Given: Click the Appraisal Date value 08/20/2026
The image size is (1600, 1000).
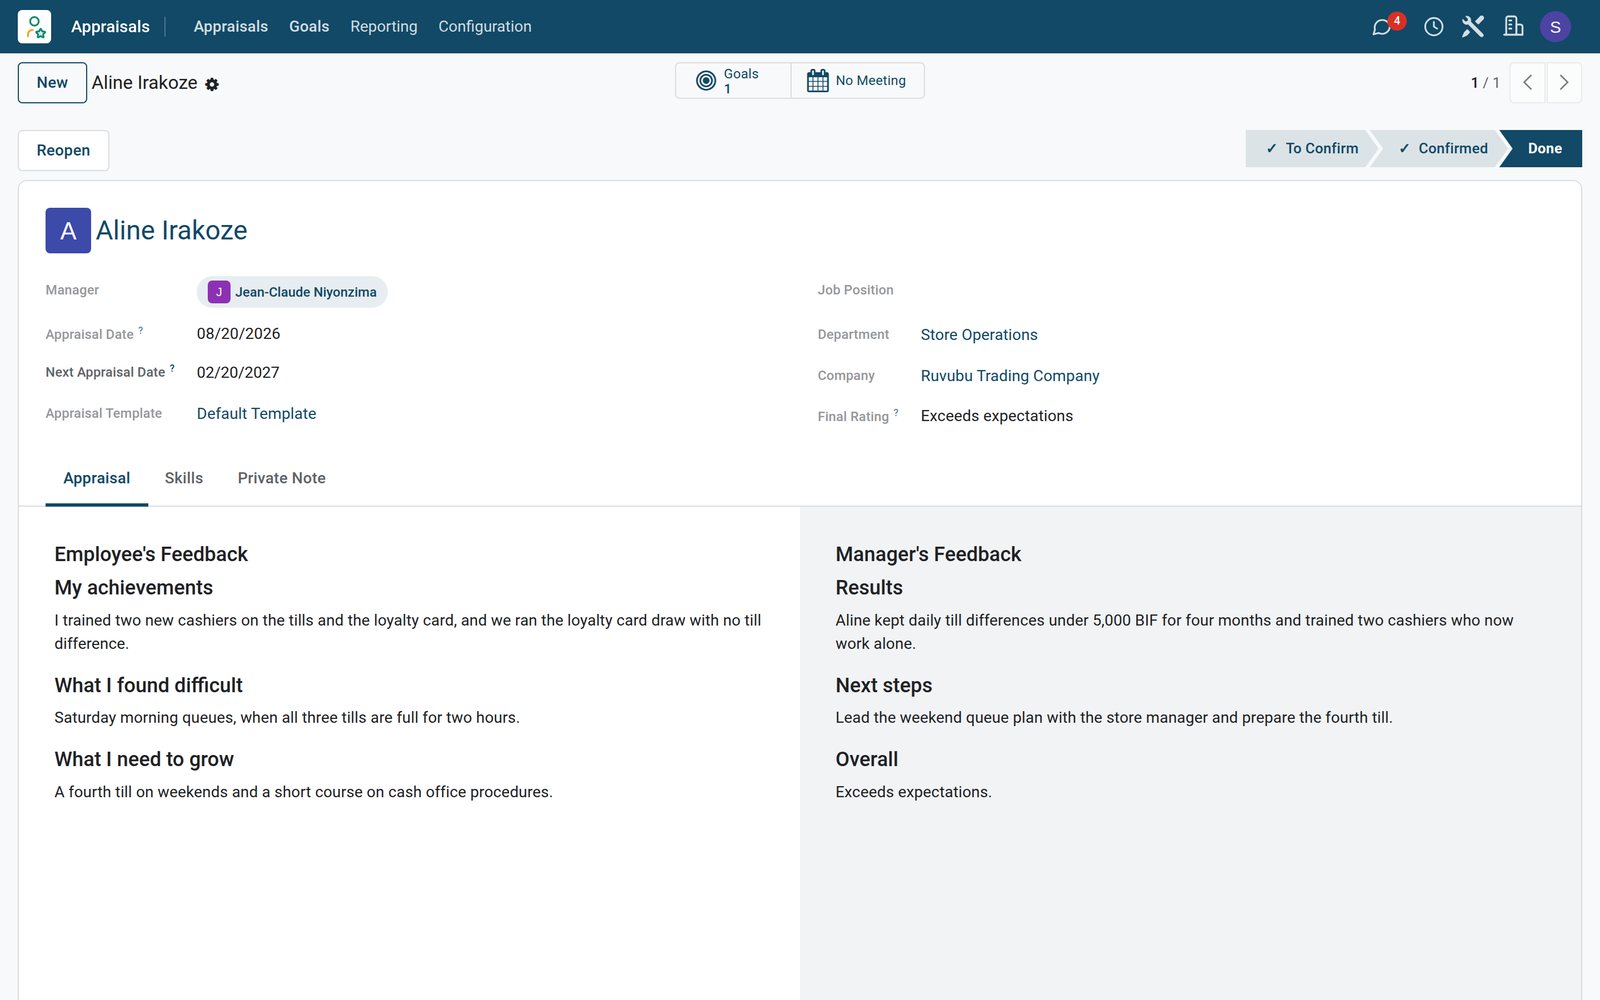Looking at the screenshot, I should pyautogui.click(x=238, y=334).
